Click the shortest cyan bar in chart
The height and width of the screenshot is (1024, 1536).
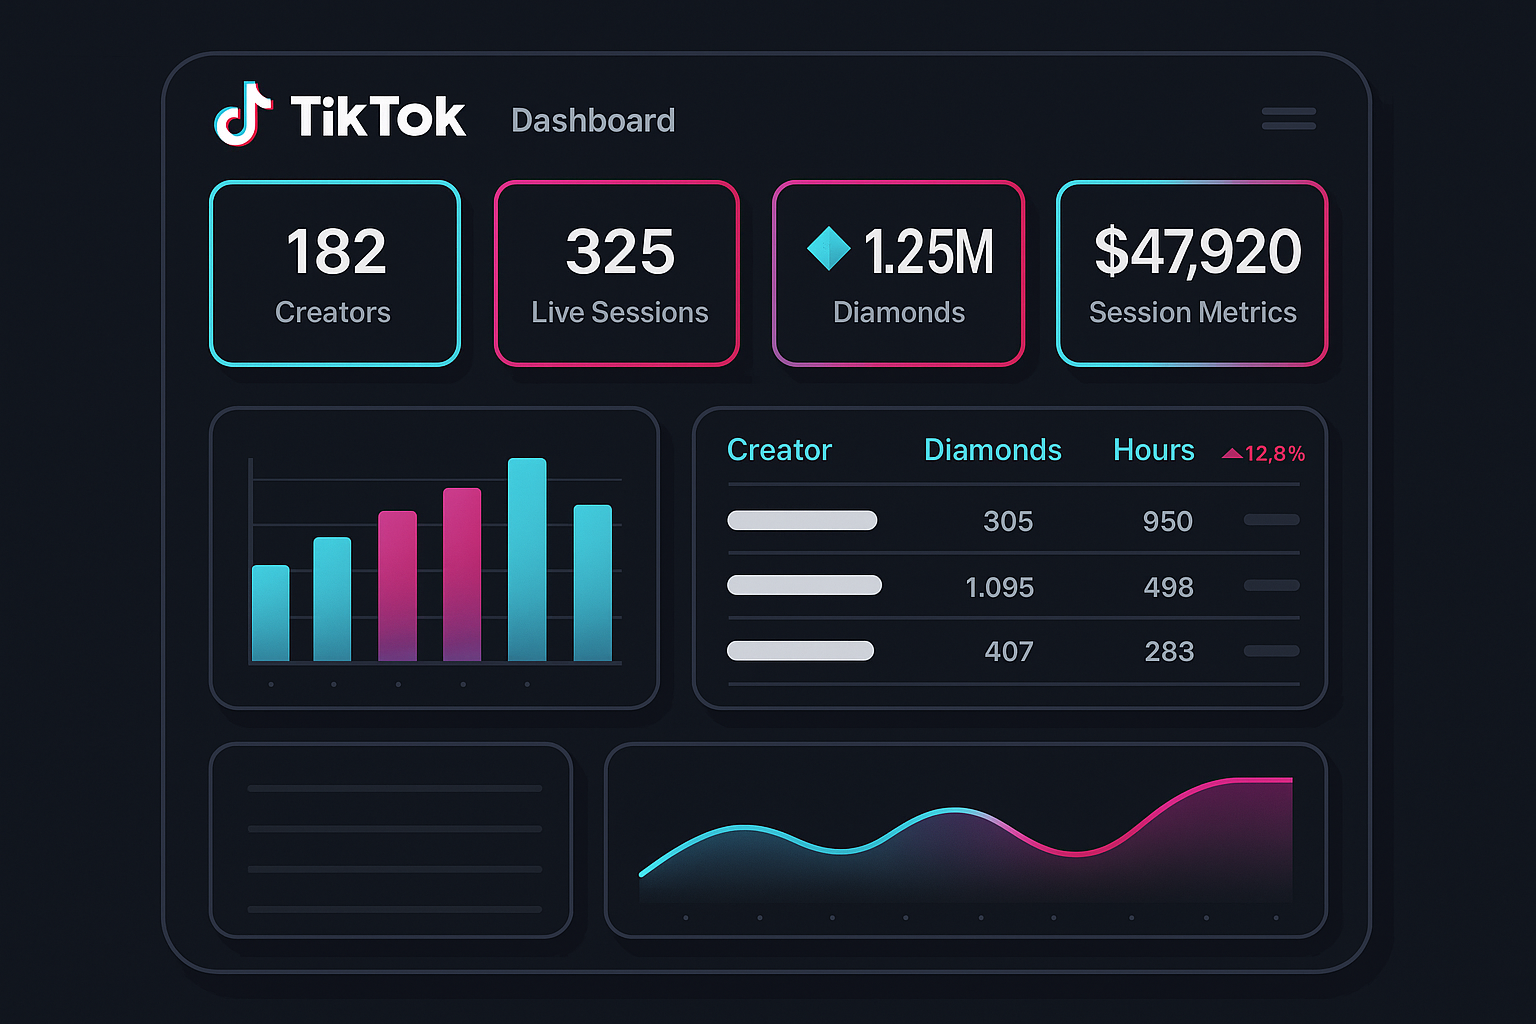click(270, 613)
